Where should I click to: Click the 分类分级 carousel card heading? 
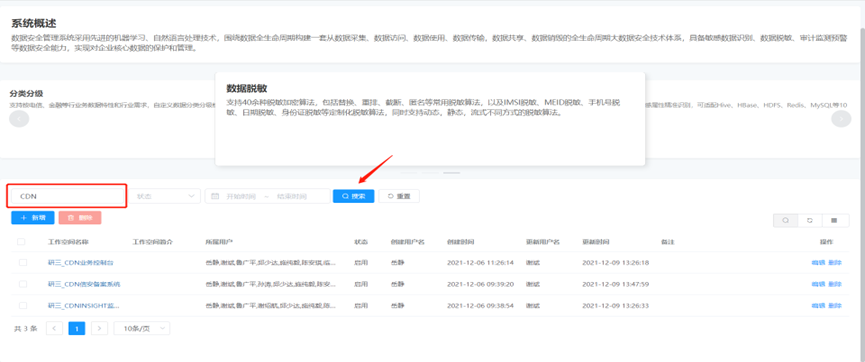pos(26,93)
